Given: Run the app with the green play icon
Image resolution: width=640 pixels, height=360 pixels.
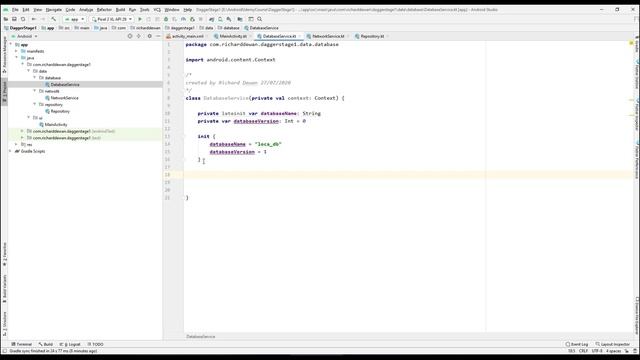Looking at the screenshot, I should tap(140, 19).
